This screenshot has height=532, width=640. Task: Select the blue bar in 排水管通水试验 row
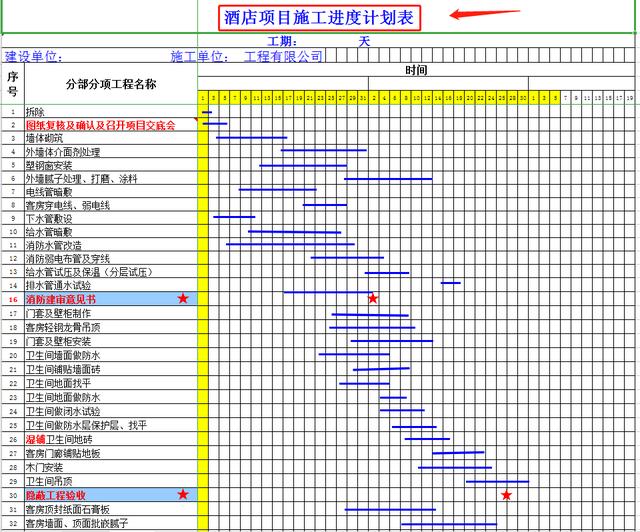(451, 283)
